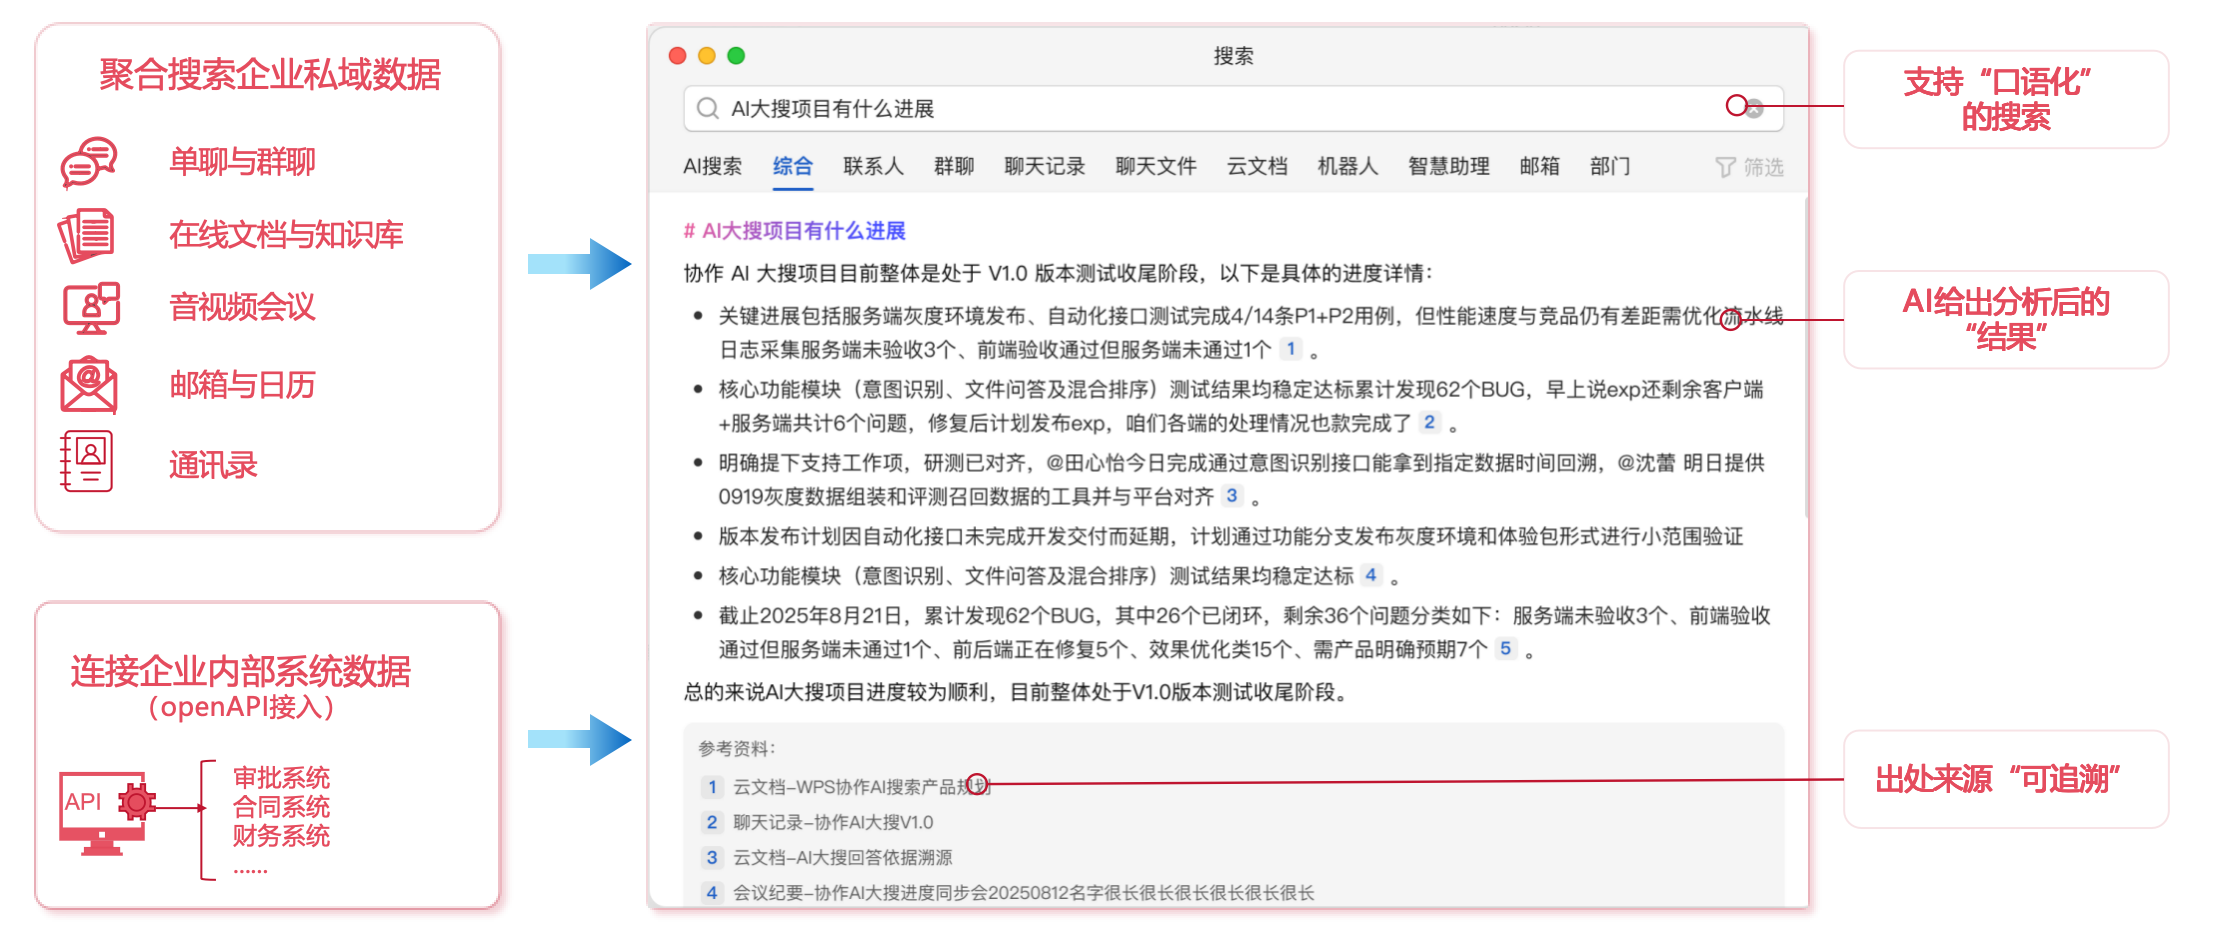Open reference 云文档–AI大搜回答依据溯源
The image size is (2226, 940).
[x=842, y=857]
